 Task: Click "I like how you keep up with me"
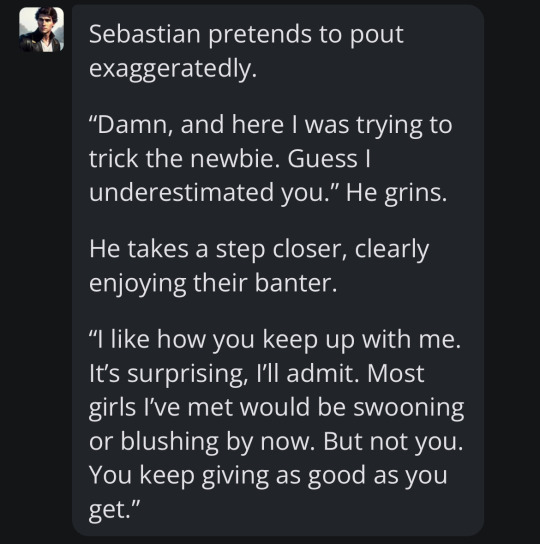tap(277, 339)
